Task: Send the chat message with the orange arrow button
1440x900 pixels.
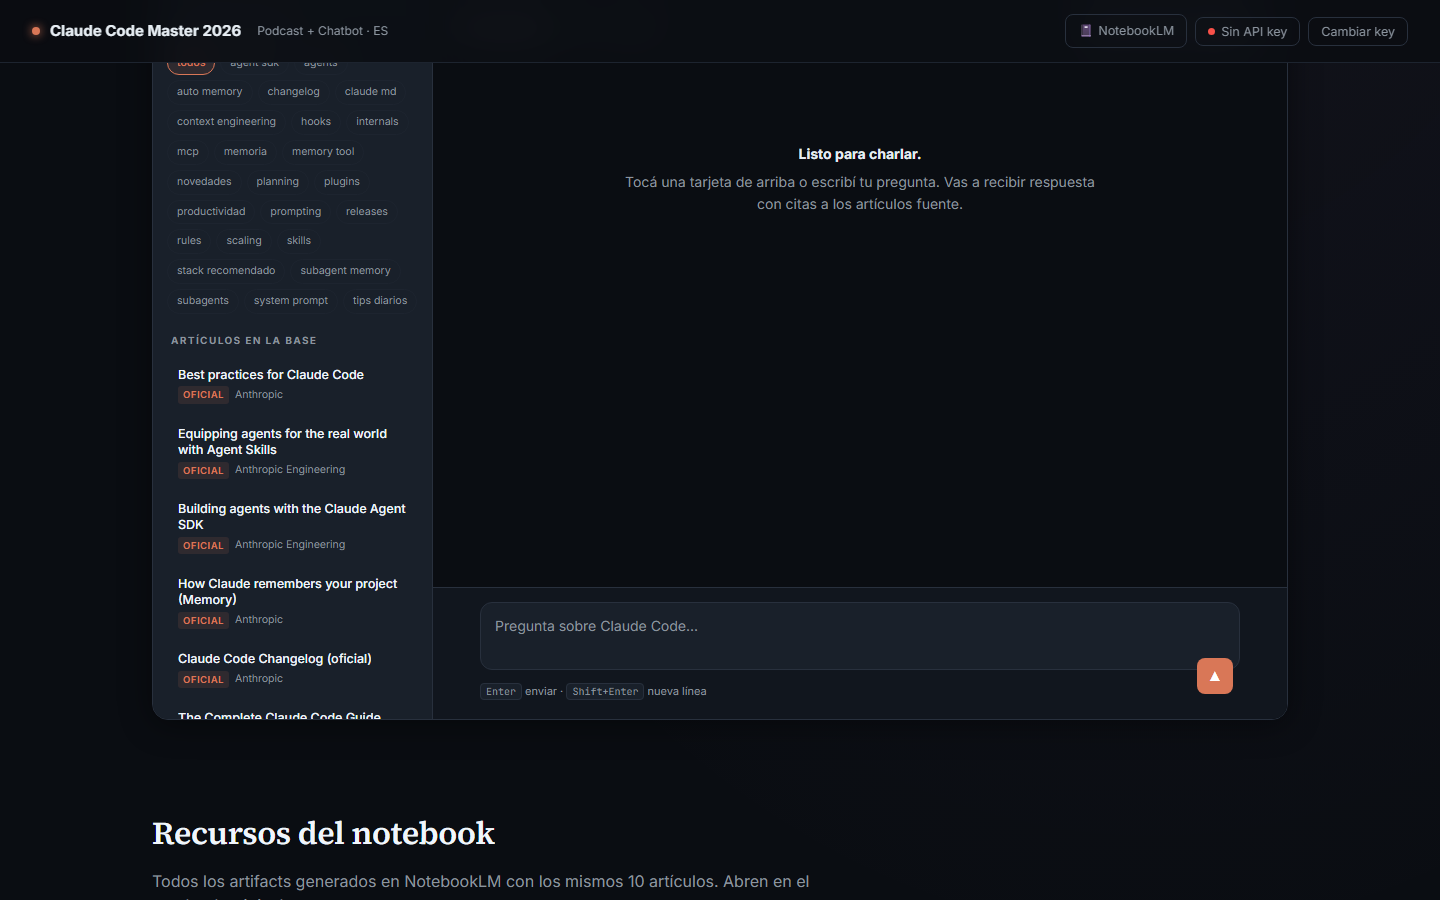Action: coord(1215,676)
